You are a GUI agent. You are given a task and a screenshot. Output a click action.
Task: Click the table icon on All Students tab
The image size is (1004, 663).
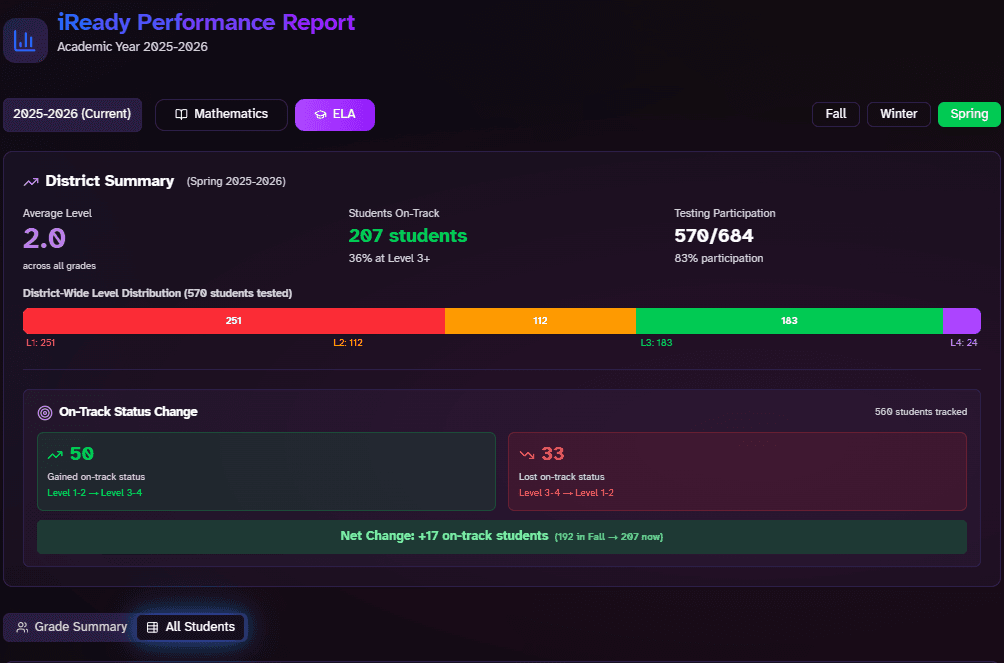click(152, 627)
